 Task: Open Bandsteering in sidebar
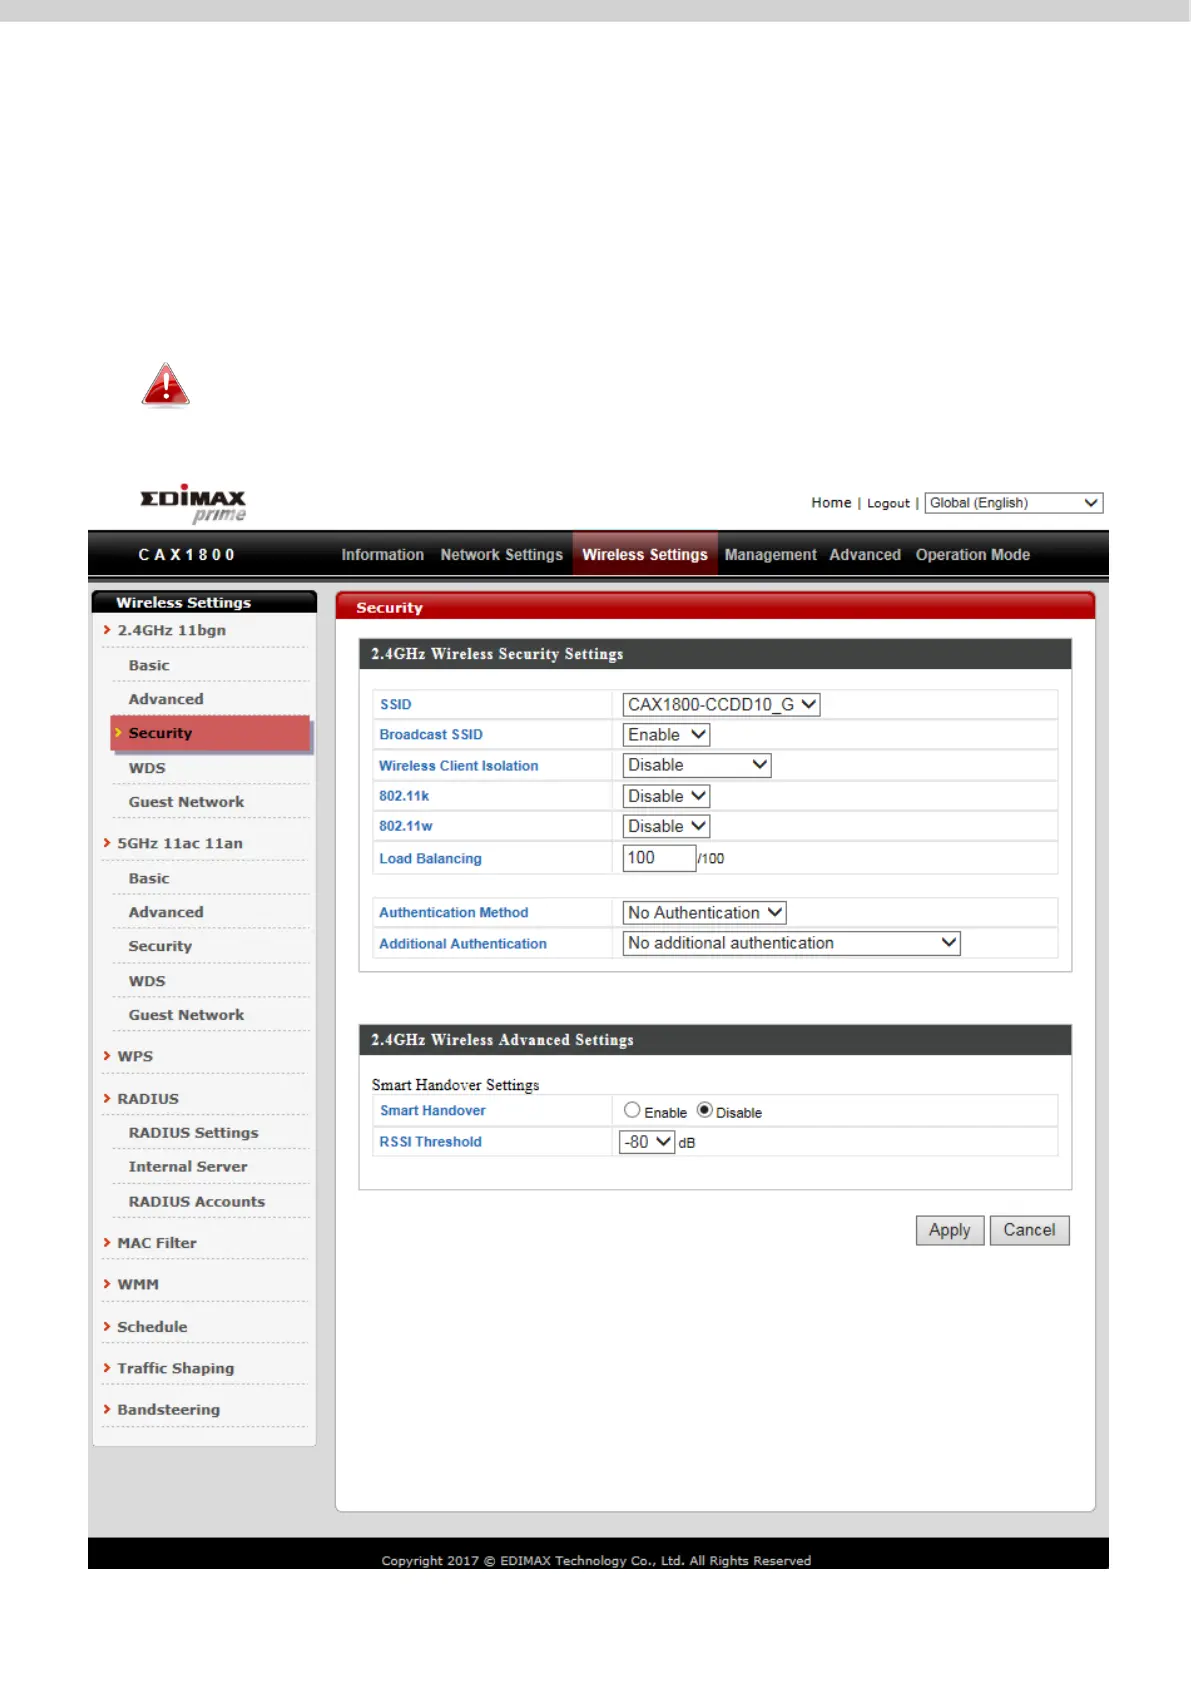[168, 1410]
